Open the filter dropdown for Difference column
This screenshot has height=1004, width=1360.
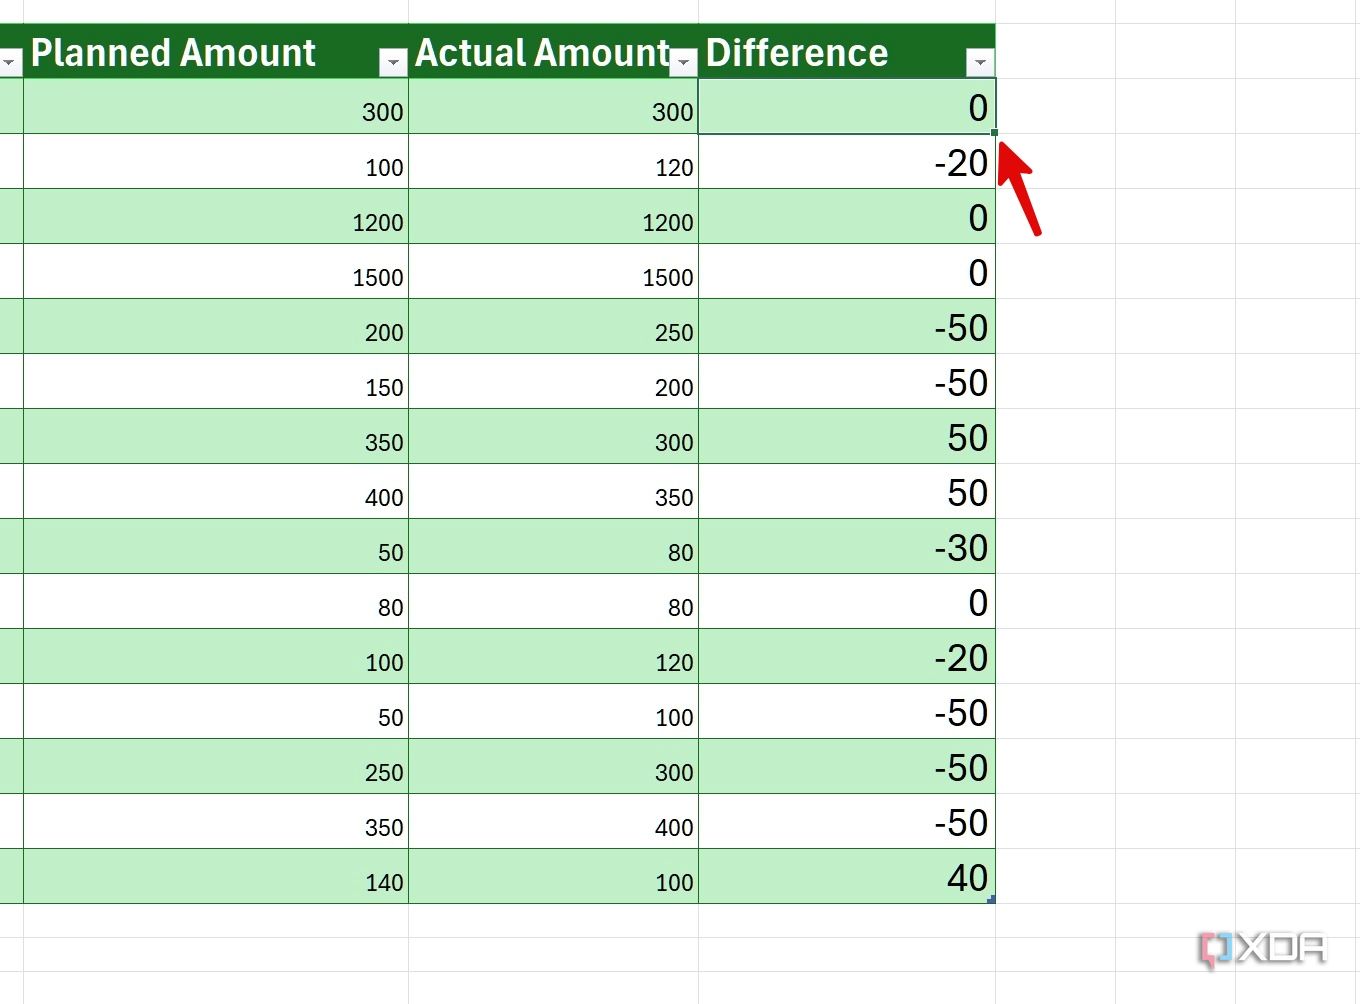(981, 62)
